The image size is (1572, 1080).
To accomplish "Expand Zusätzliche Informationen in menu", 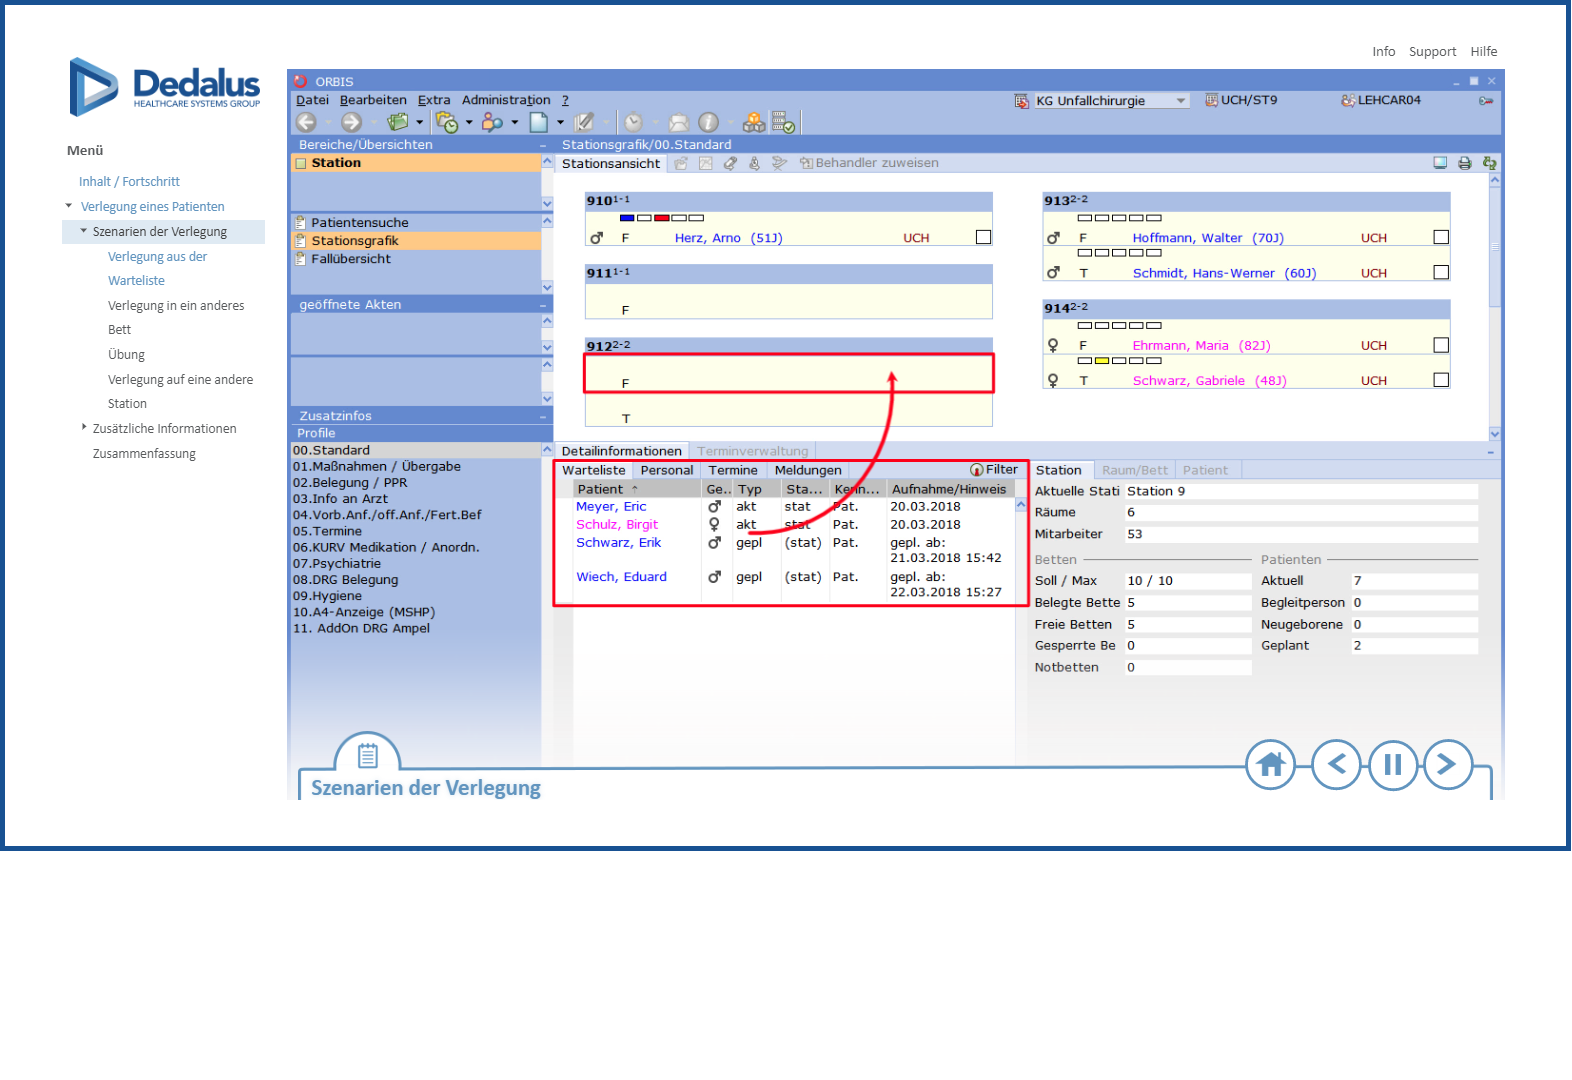I will point(84,428).
